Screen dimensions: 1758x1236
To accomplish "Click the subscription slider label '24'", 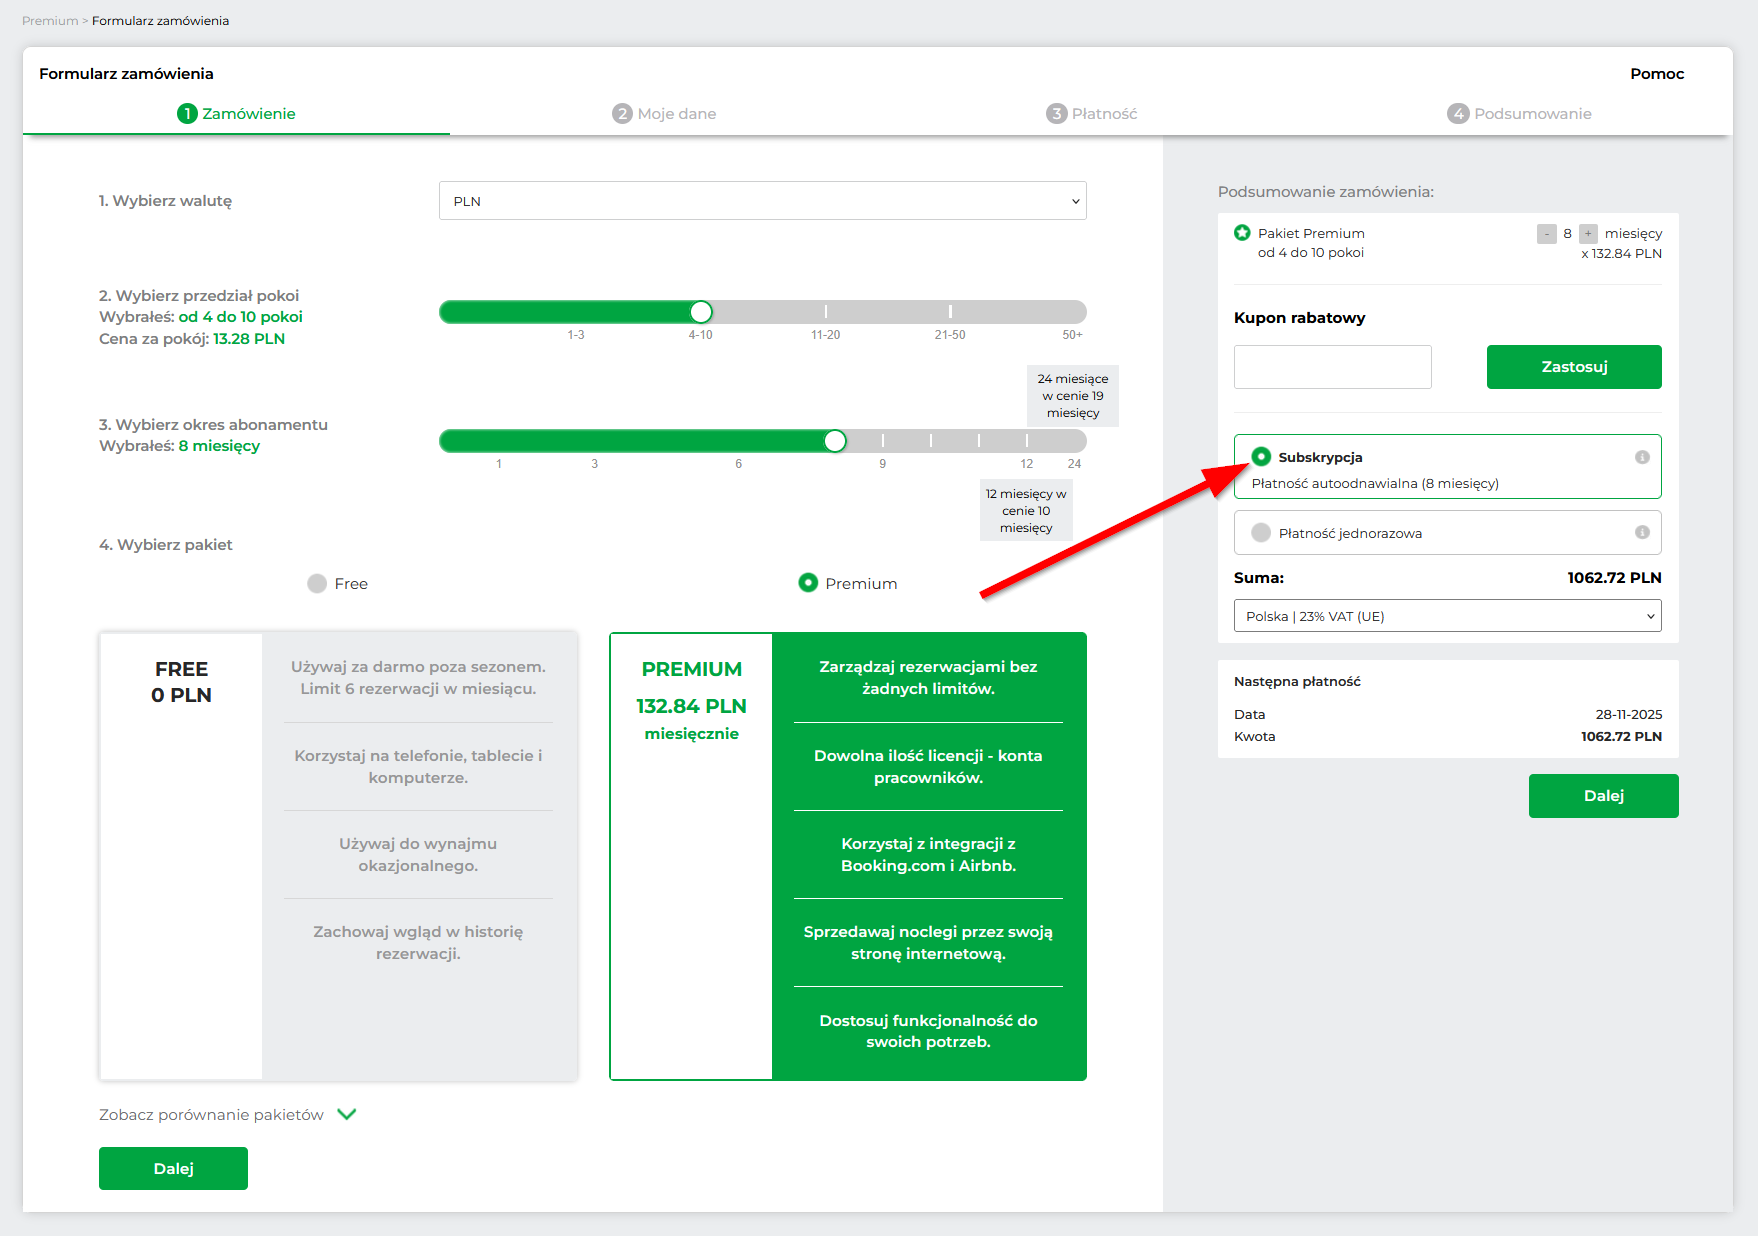I will [1074, 464].
